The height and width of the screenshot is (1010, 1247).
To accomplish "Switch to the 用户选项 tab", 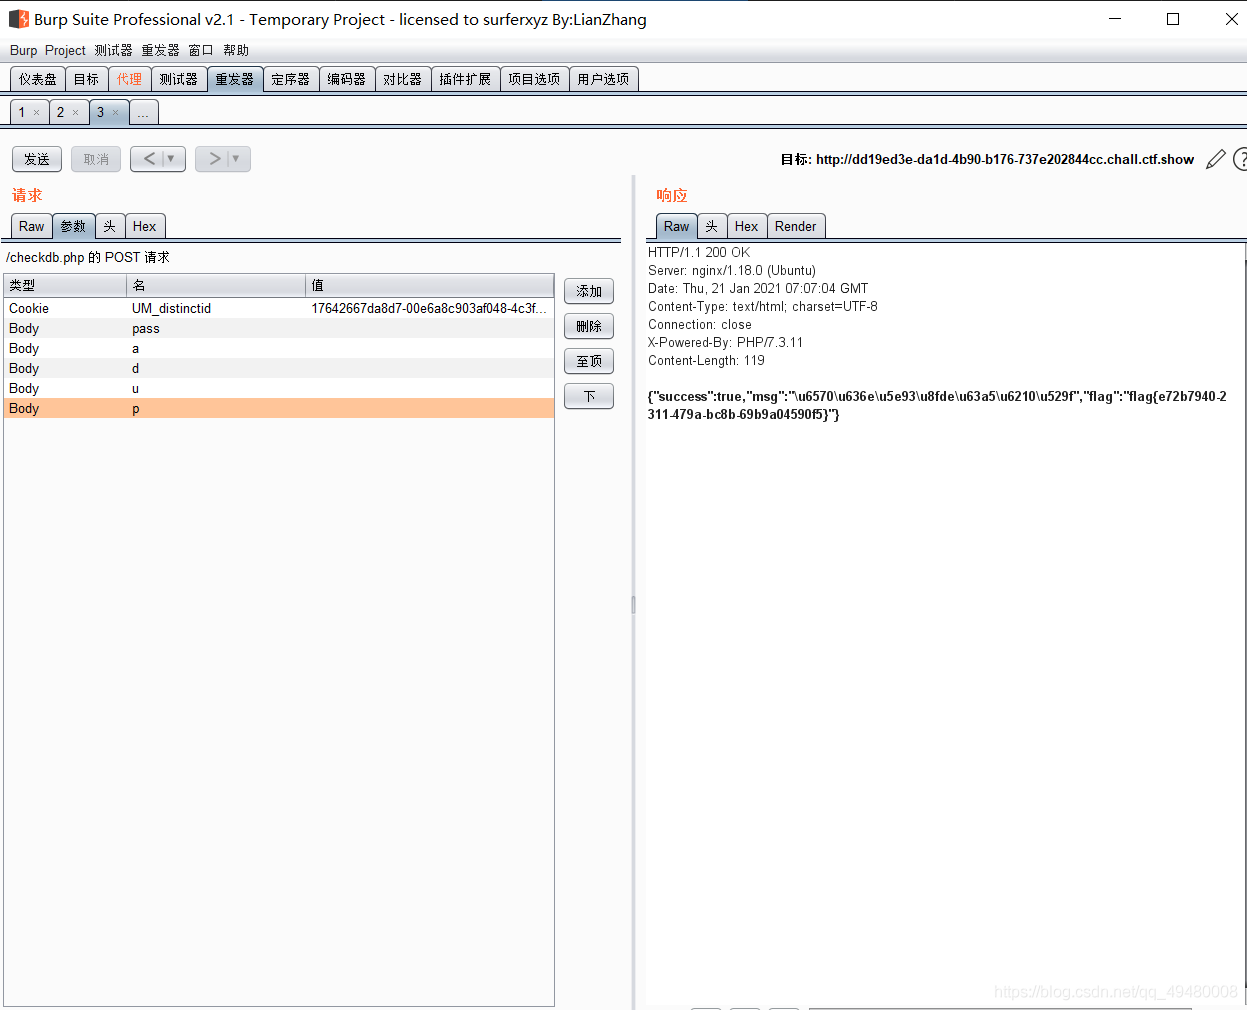I will tap(603, 79).
